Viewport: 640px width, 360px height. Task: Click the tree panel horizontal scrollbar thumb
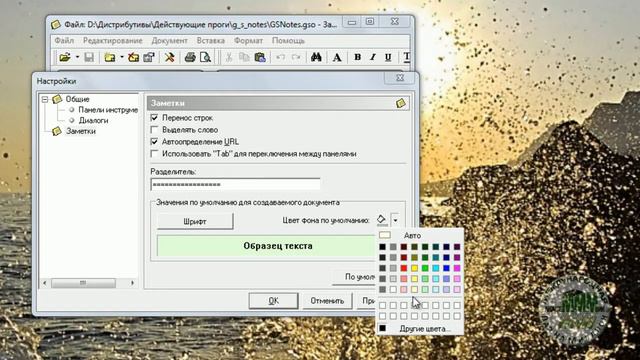[83, 283]
